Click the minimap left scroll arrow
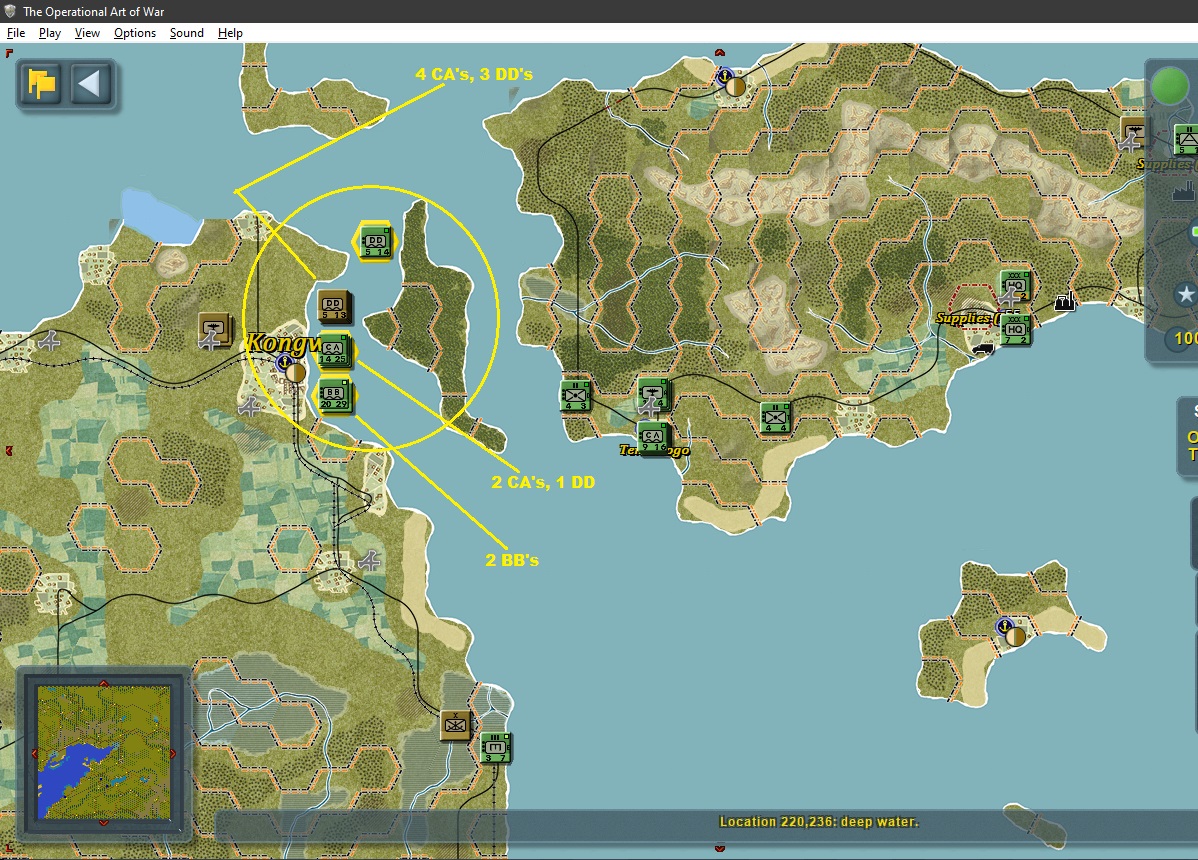1198x860 pixels. point(34,753)
